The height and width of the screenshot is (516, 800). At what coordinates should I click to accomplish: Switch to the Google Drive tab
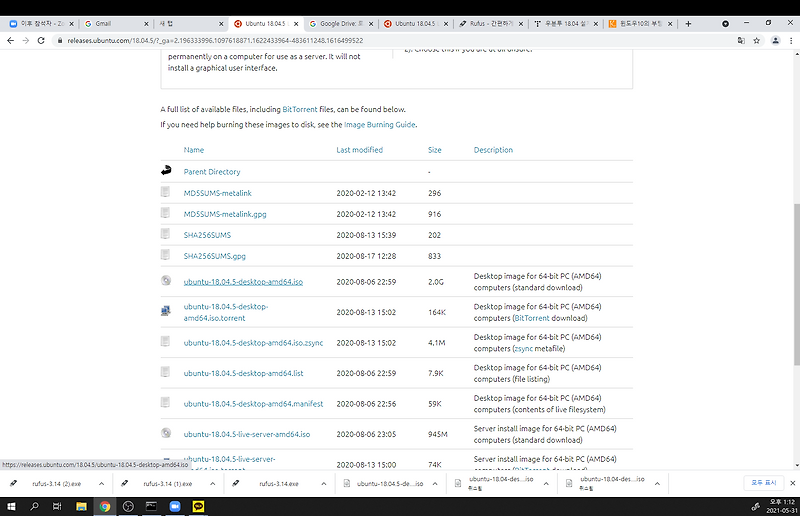click(341, 23)
